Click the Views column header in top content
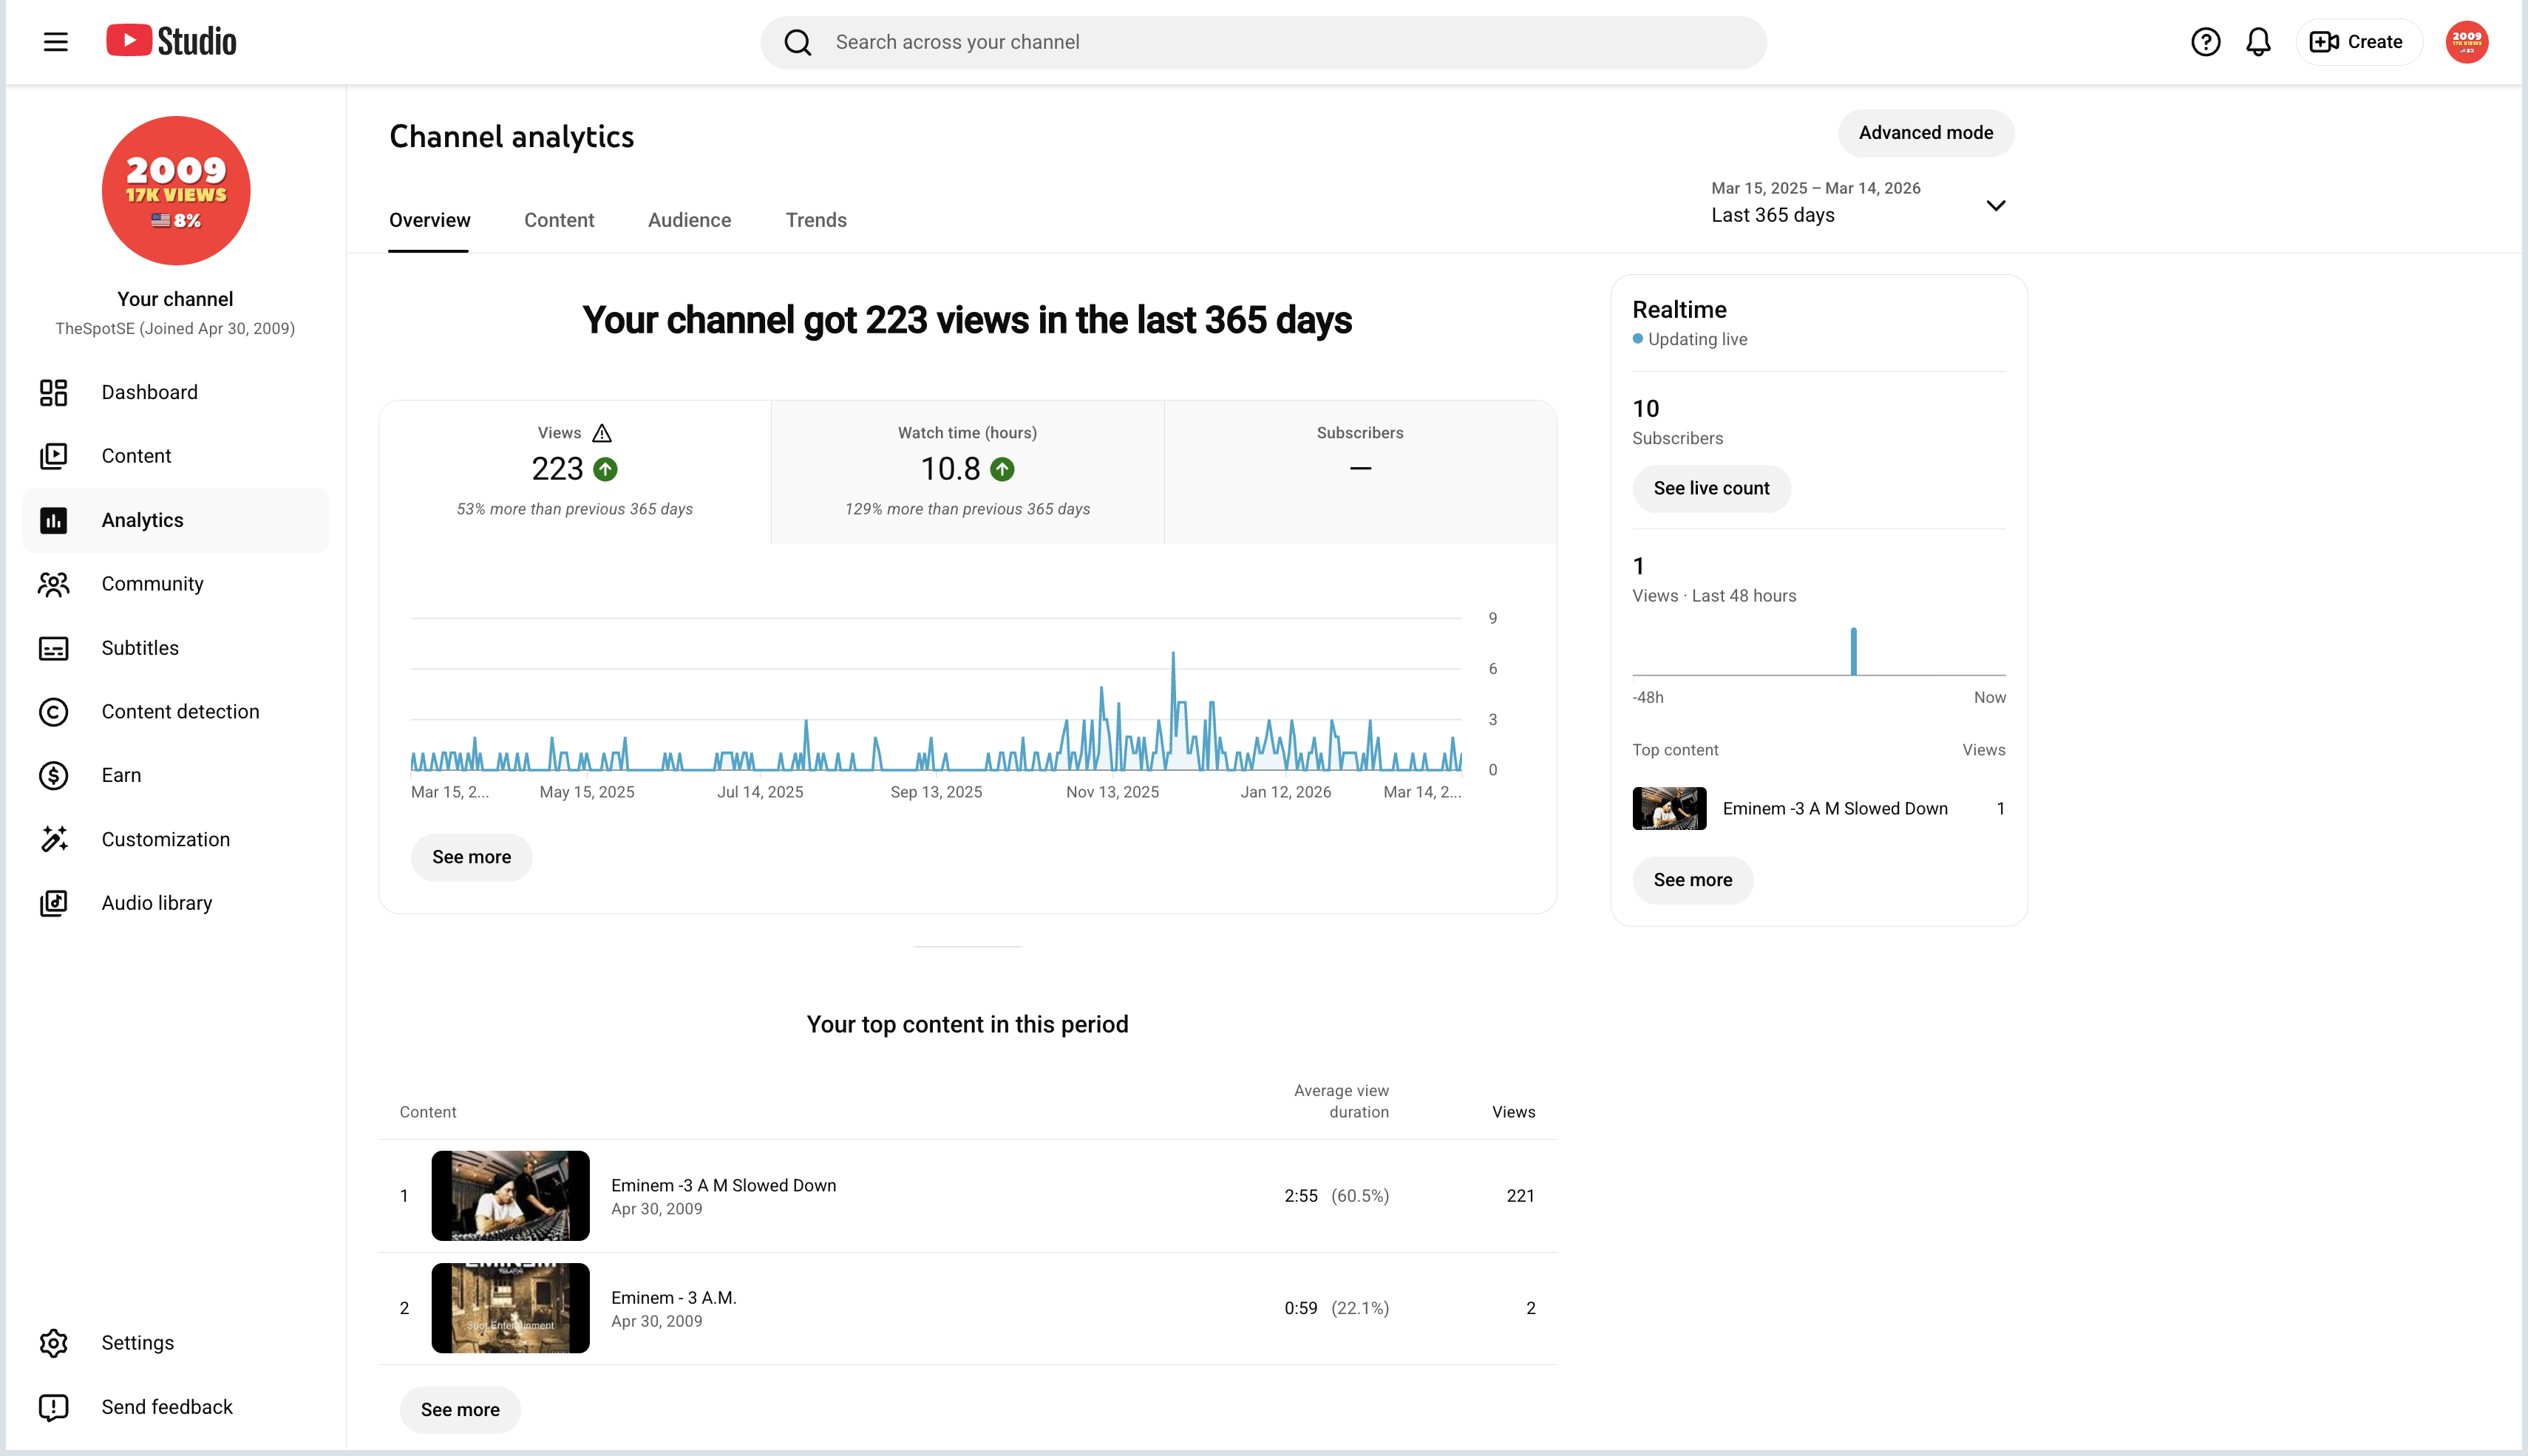The image size is (2528, 1456). click(1513, 1112)
